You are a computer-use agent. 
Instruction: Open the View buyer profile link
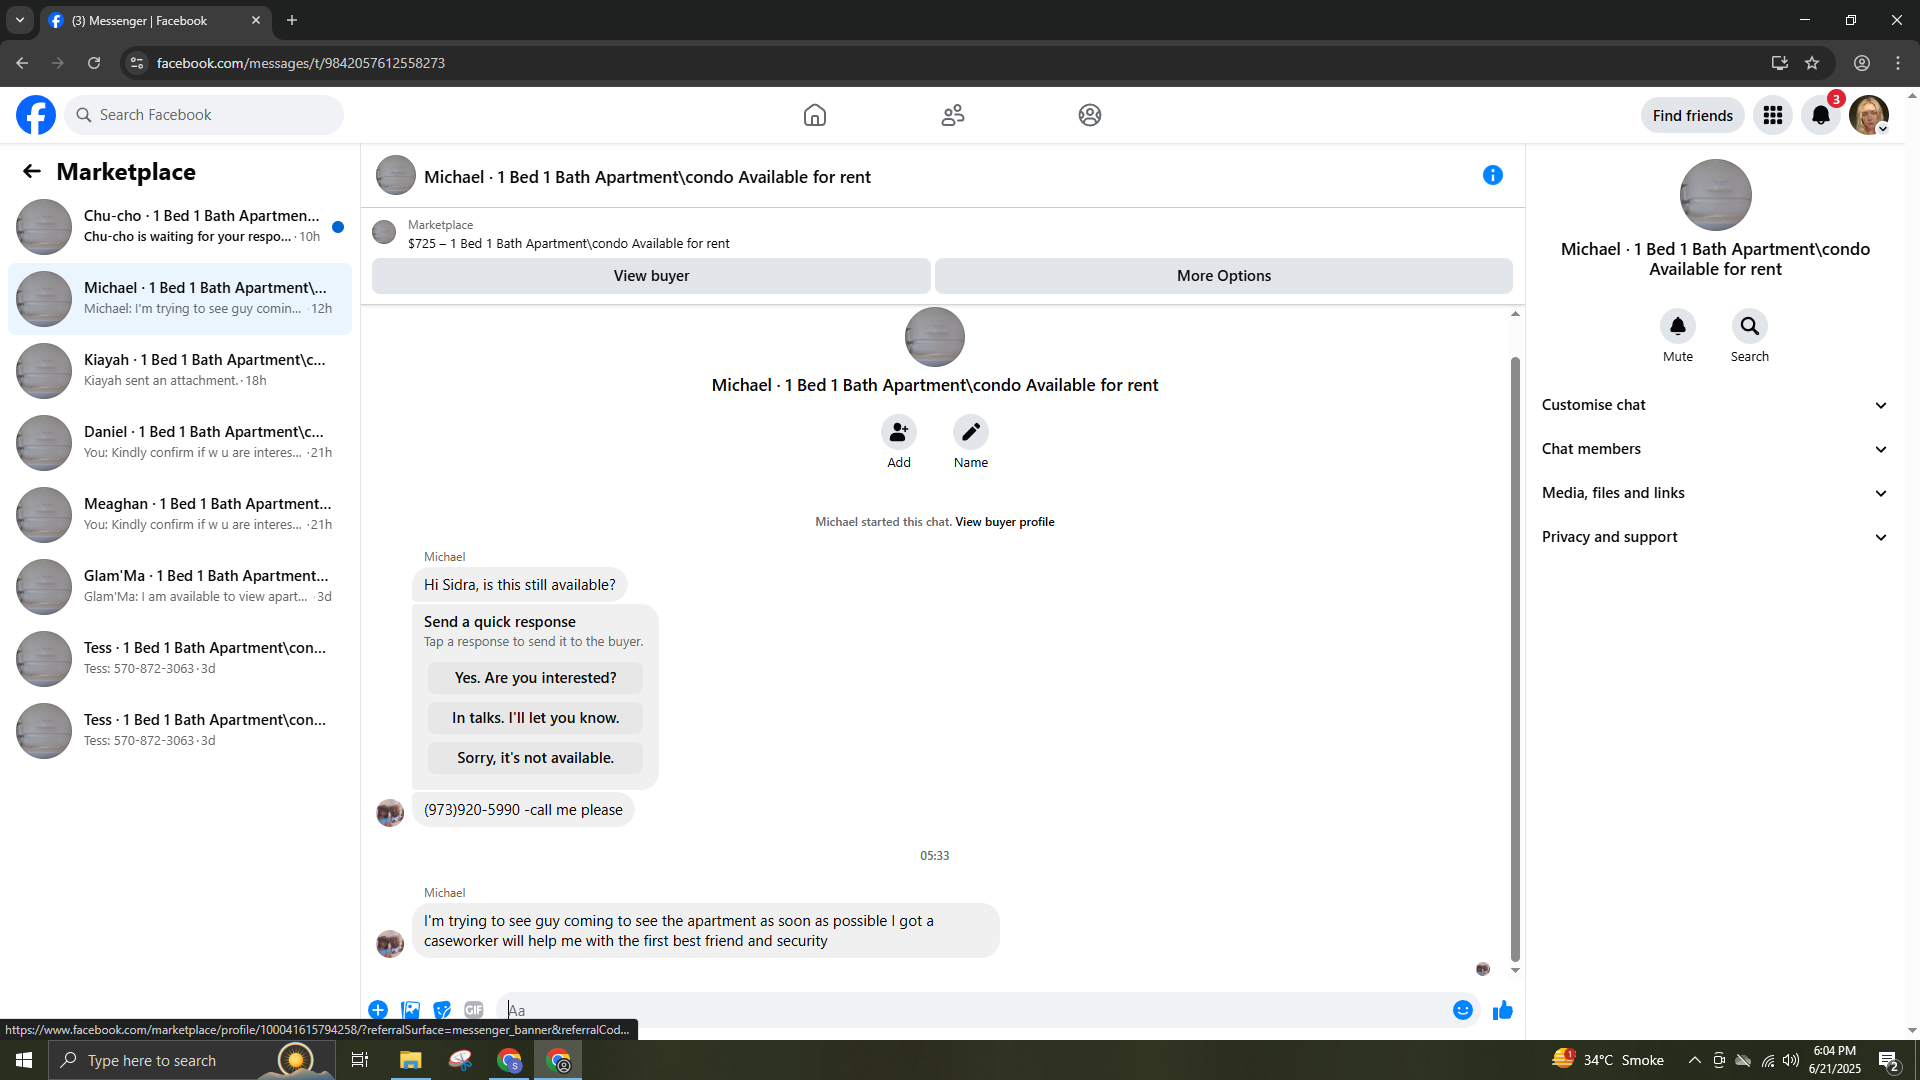[x=1004, y=522]
